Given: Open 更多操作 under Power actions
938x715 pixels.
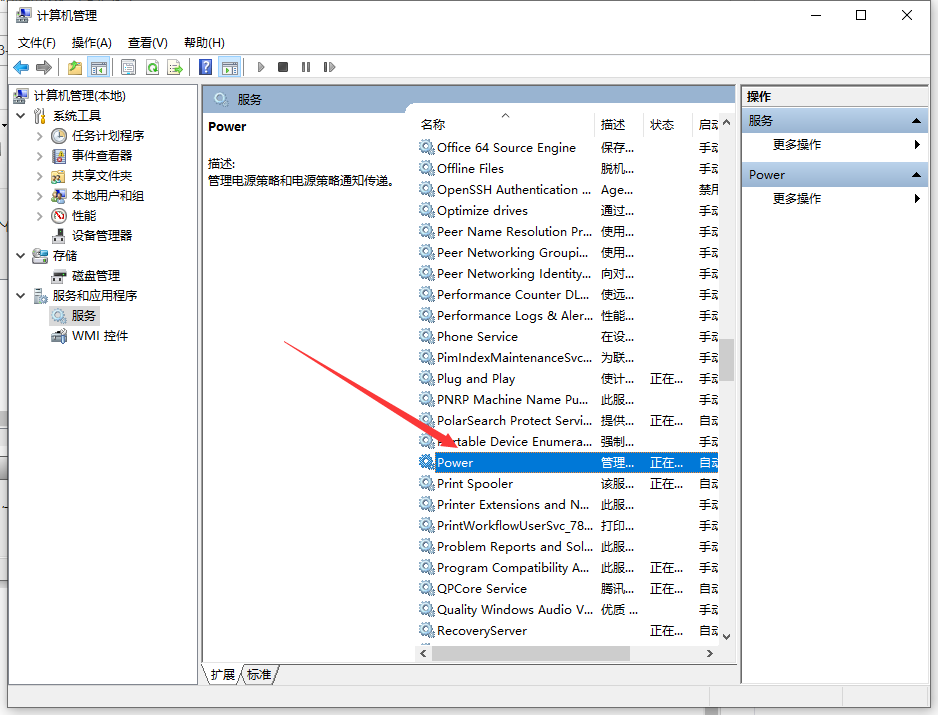Looking at the screenshot, I should point(797,199).
